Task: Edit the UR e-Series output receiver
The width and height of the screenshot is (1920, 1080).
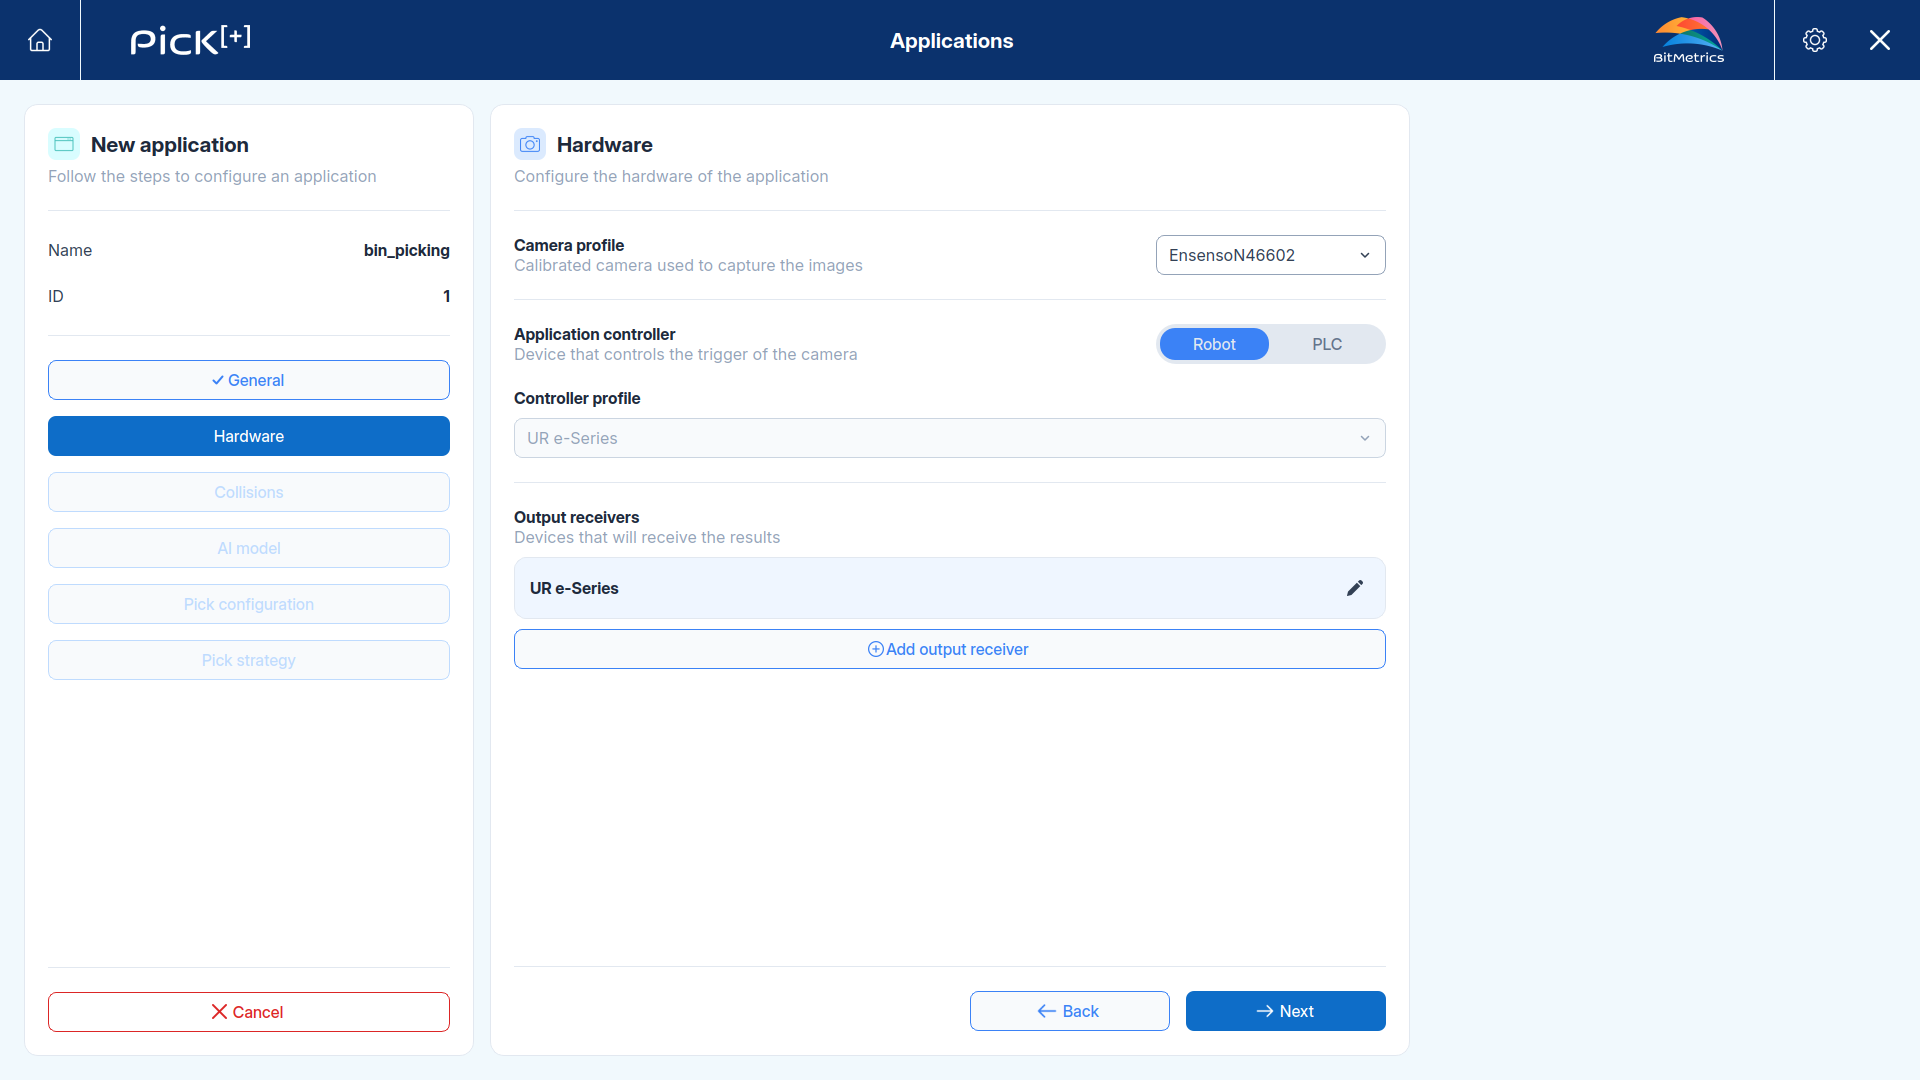Action: coord(1355,588)
